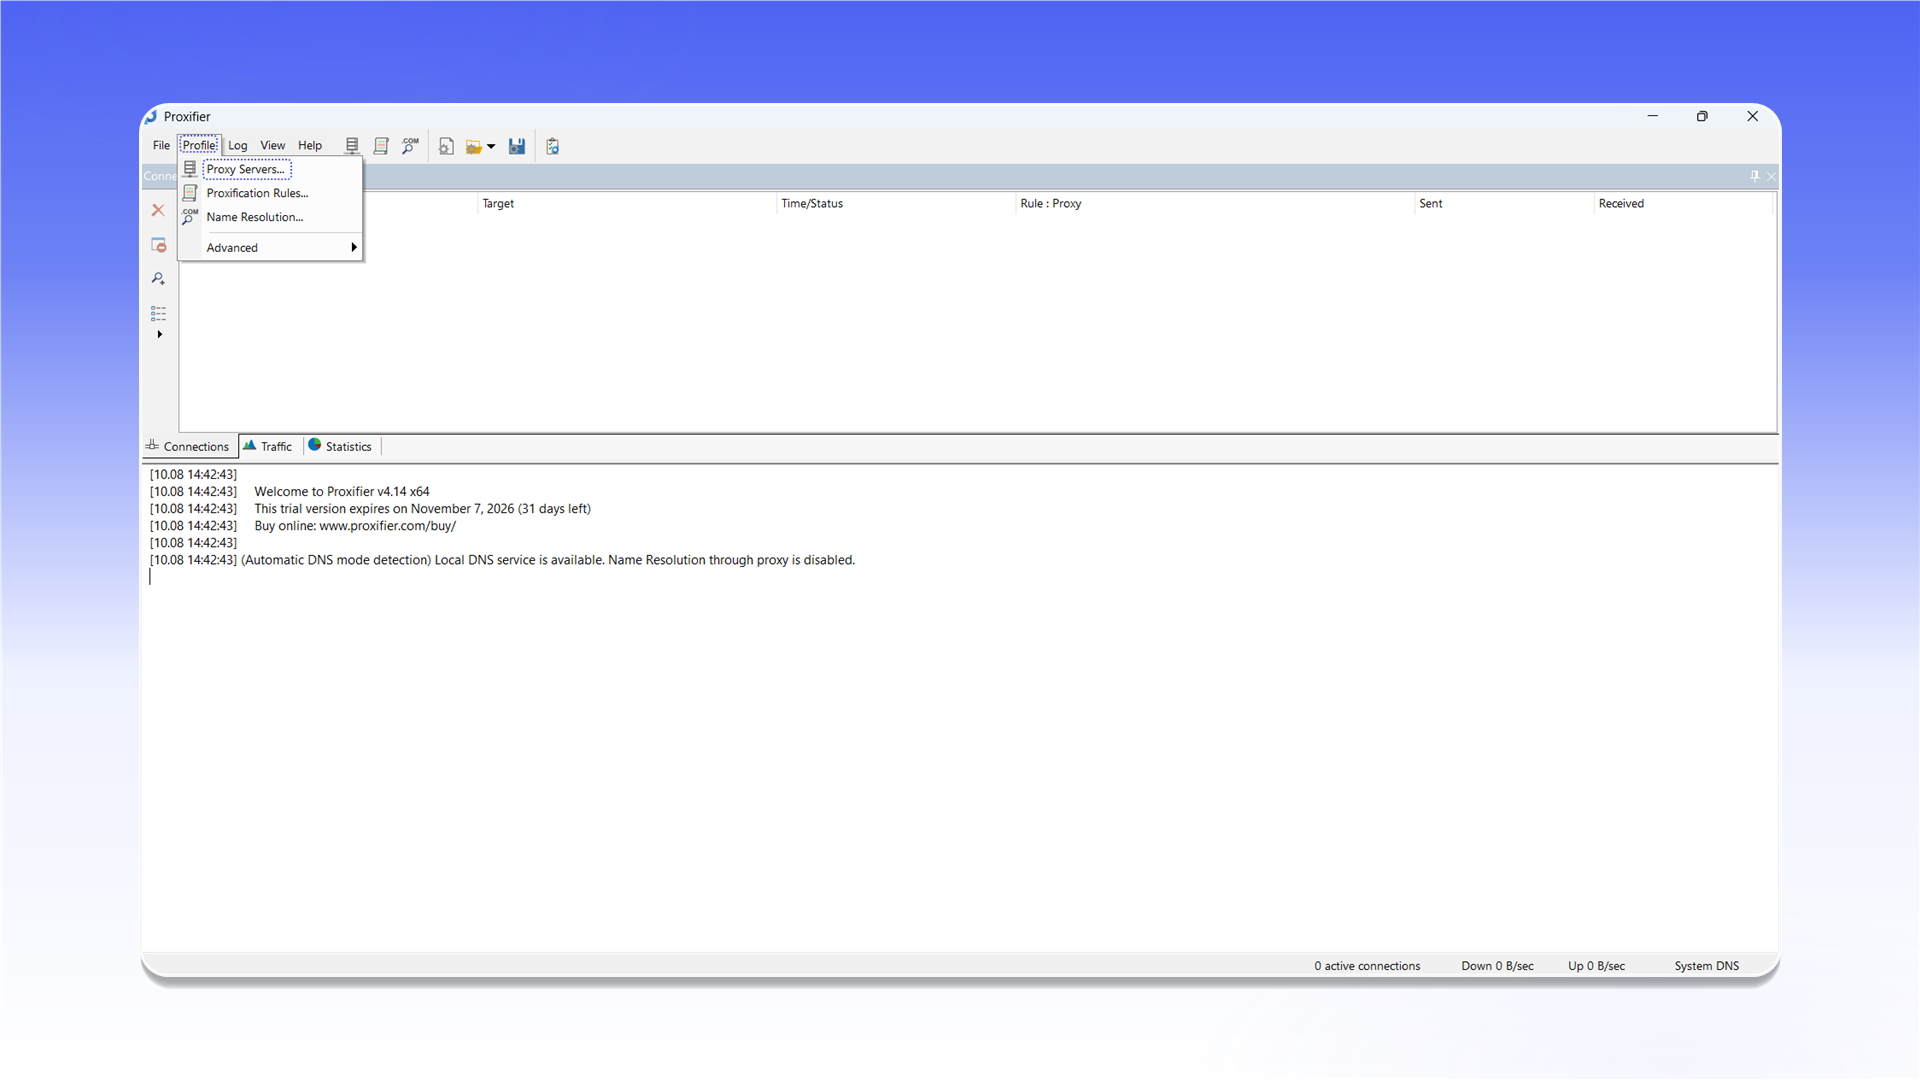Click the Proxification Rules toolbar icon
The width and height of the screenshot is (1920, 1080).
pos(381,146)
